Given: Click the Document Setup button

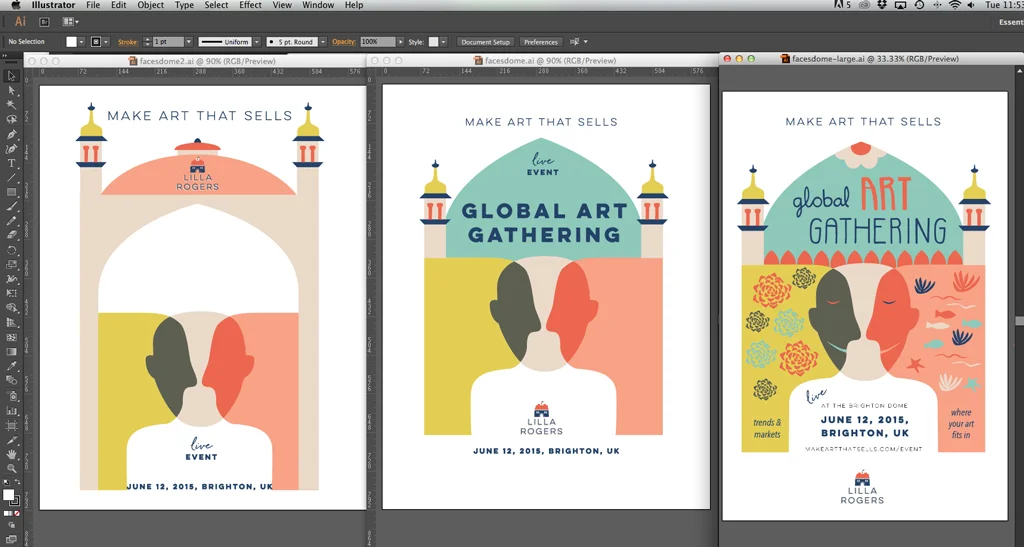Looking at the screenshot, I should pos(485,42).
